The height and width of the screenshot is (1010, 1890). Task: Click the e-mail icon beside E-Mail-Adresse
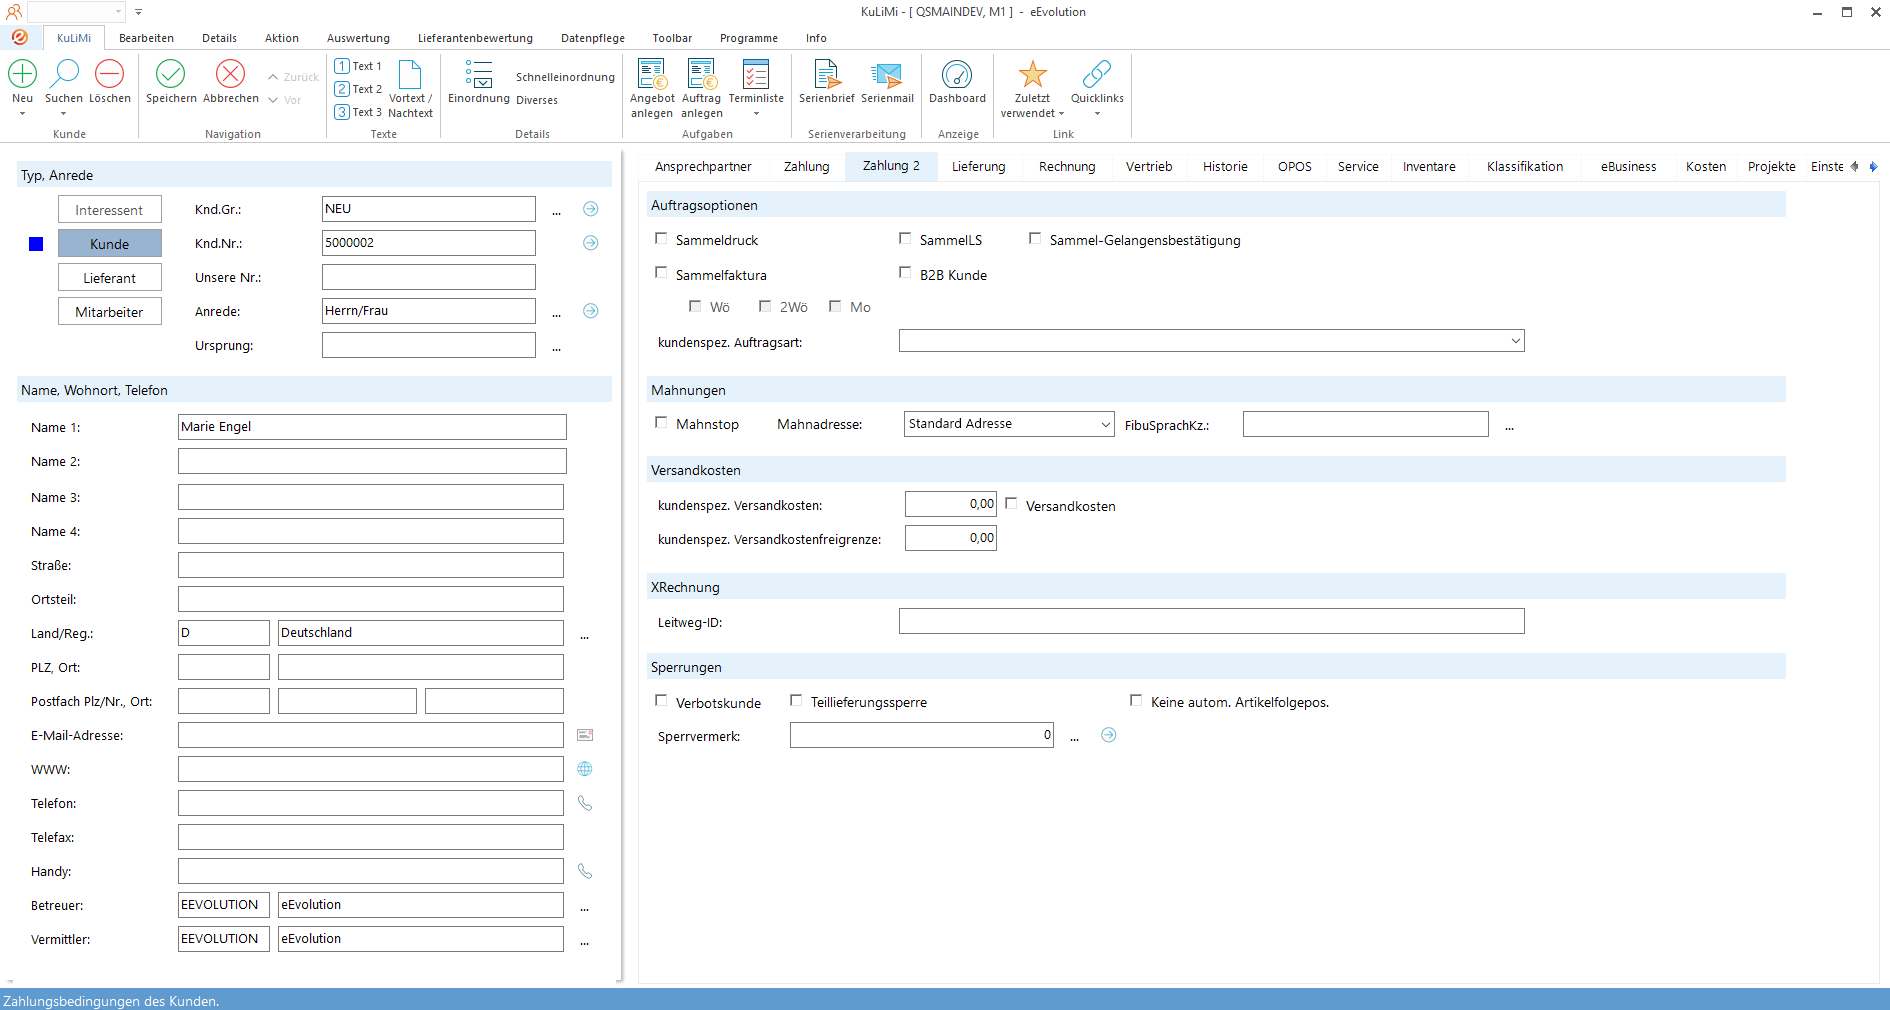pos(585,735)
